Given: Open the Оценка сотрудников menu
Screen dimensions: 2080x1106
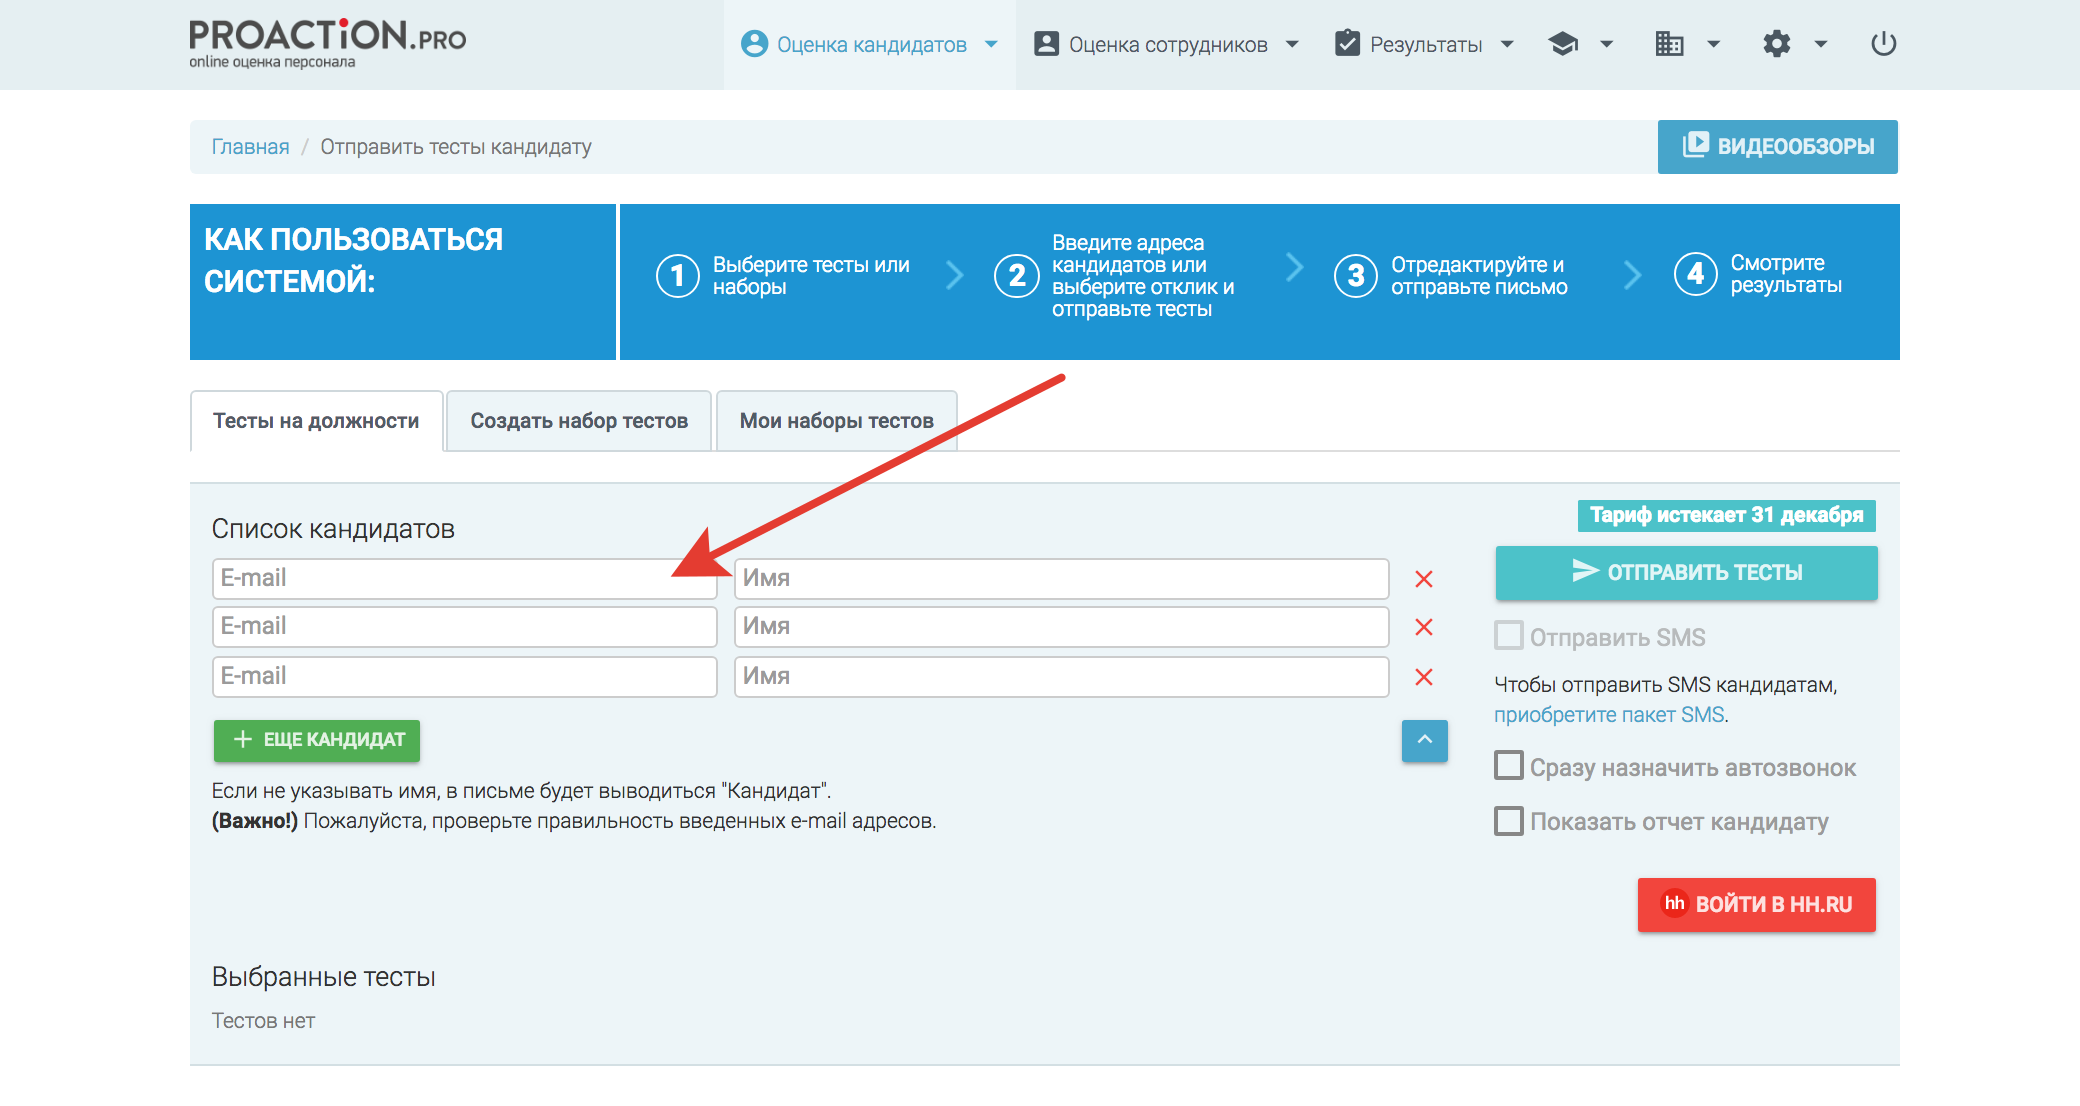Looking at the screenshot, I should click(x=1166, y=45).
